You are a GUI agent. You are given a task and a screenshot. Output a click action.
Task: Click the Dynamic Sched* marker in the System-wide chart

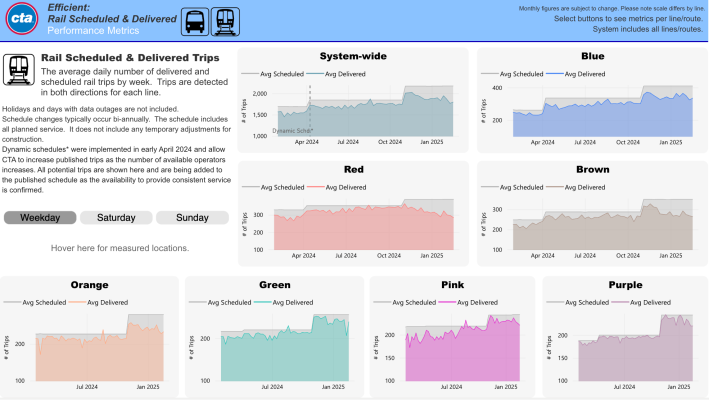click(x=292, y=131)
